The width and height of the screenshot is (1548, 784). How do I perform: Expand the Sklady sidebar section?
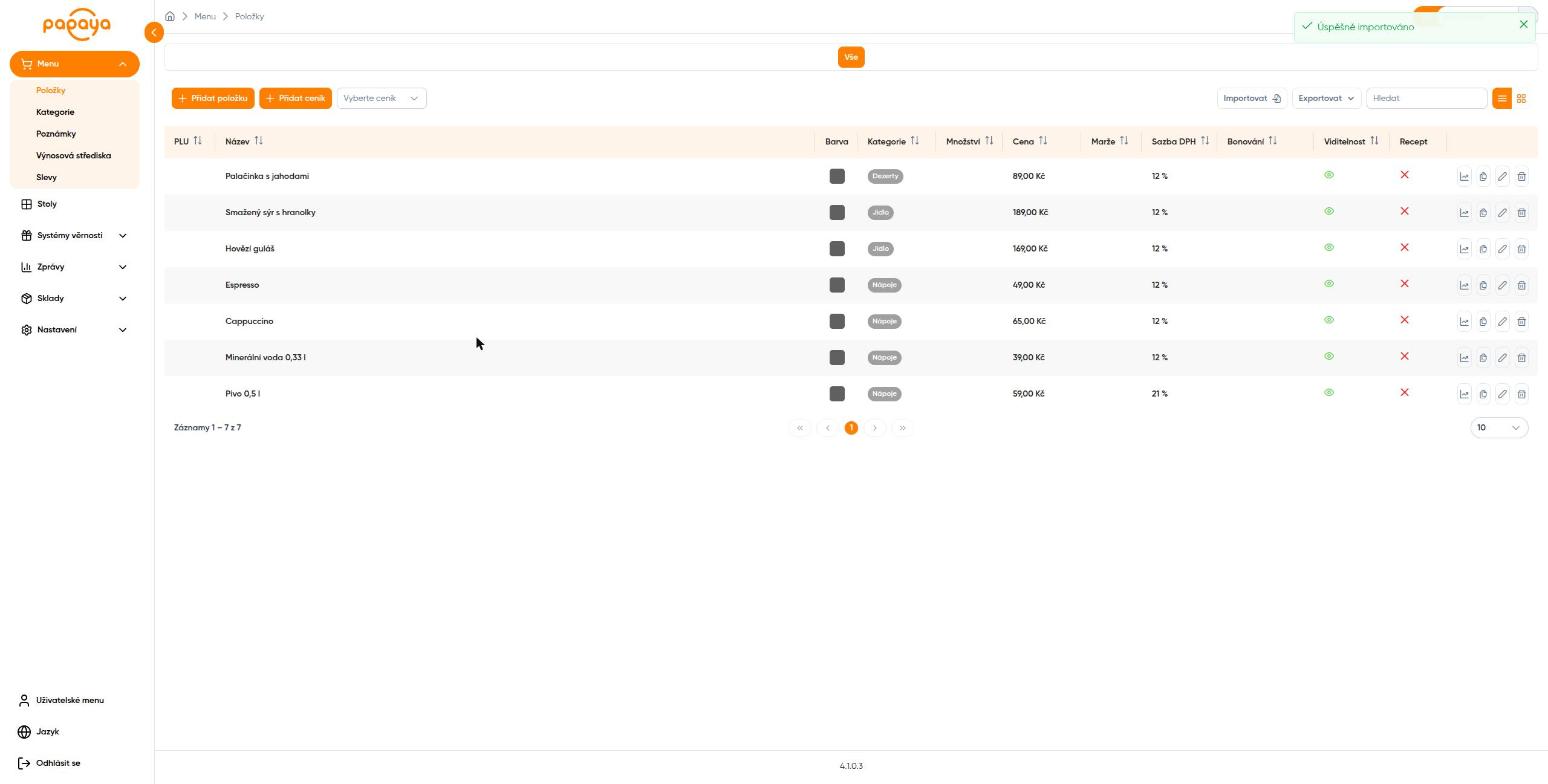[x=75, y=298]
